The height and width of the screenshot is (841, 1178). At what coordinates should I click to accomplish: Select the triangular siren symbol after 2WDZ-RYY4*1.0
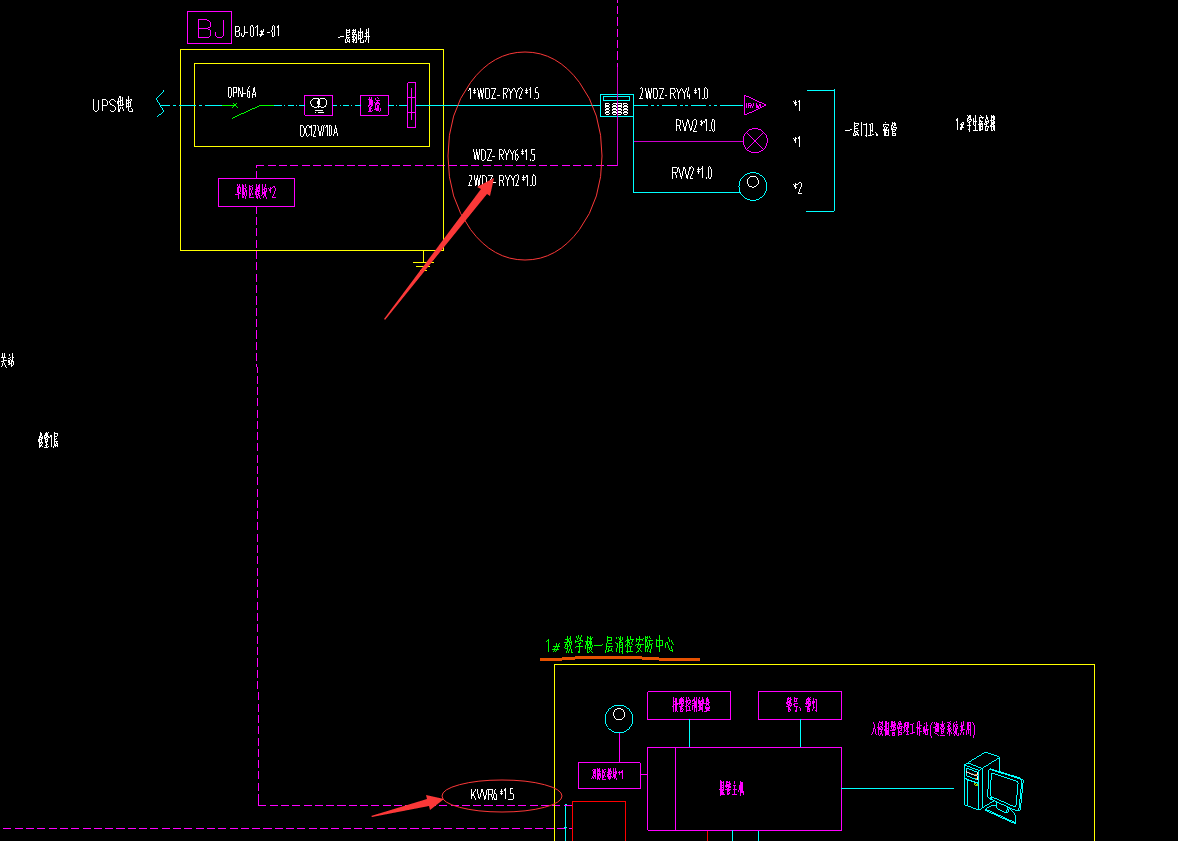click(x=755, y=105)
